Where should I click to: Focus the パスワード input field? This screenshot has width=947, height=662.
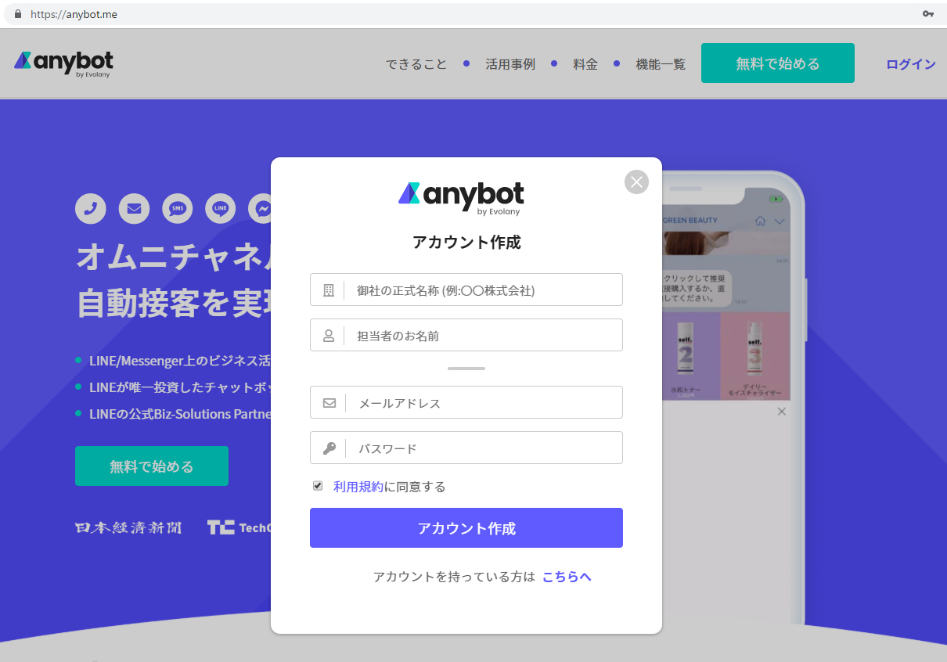click(466, 448)
